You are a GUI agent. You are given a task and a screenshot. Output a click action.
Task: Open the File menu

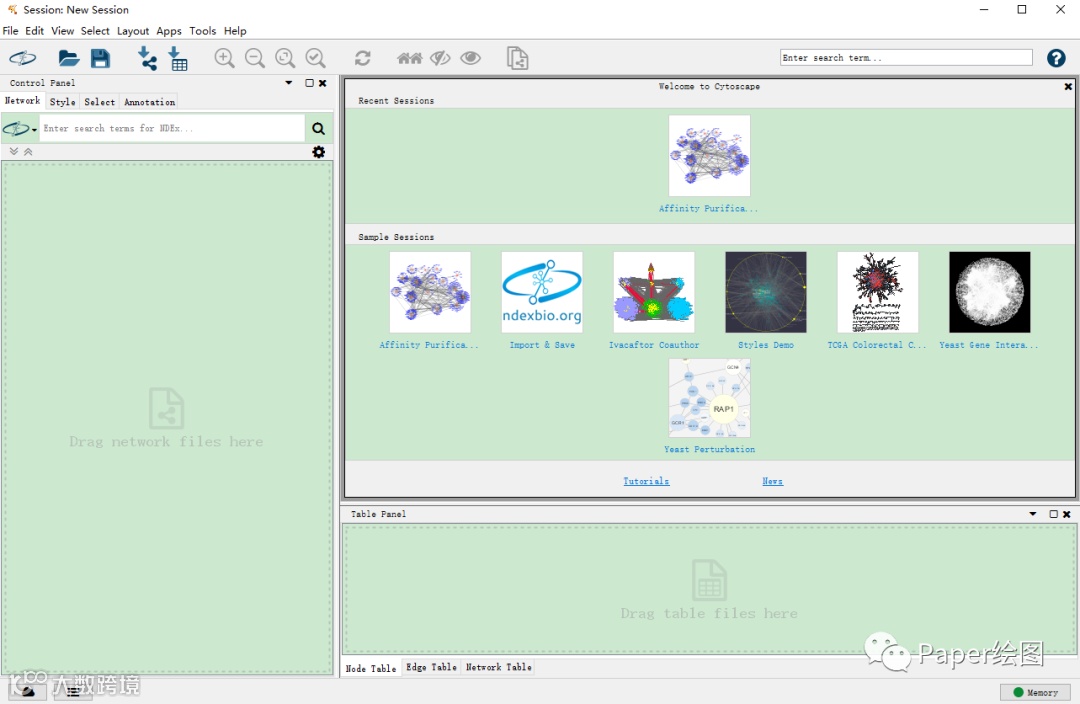pos(10,31)
